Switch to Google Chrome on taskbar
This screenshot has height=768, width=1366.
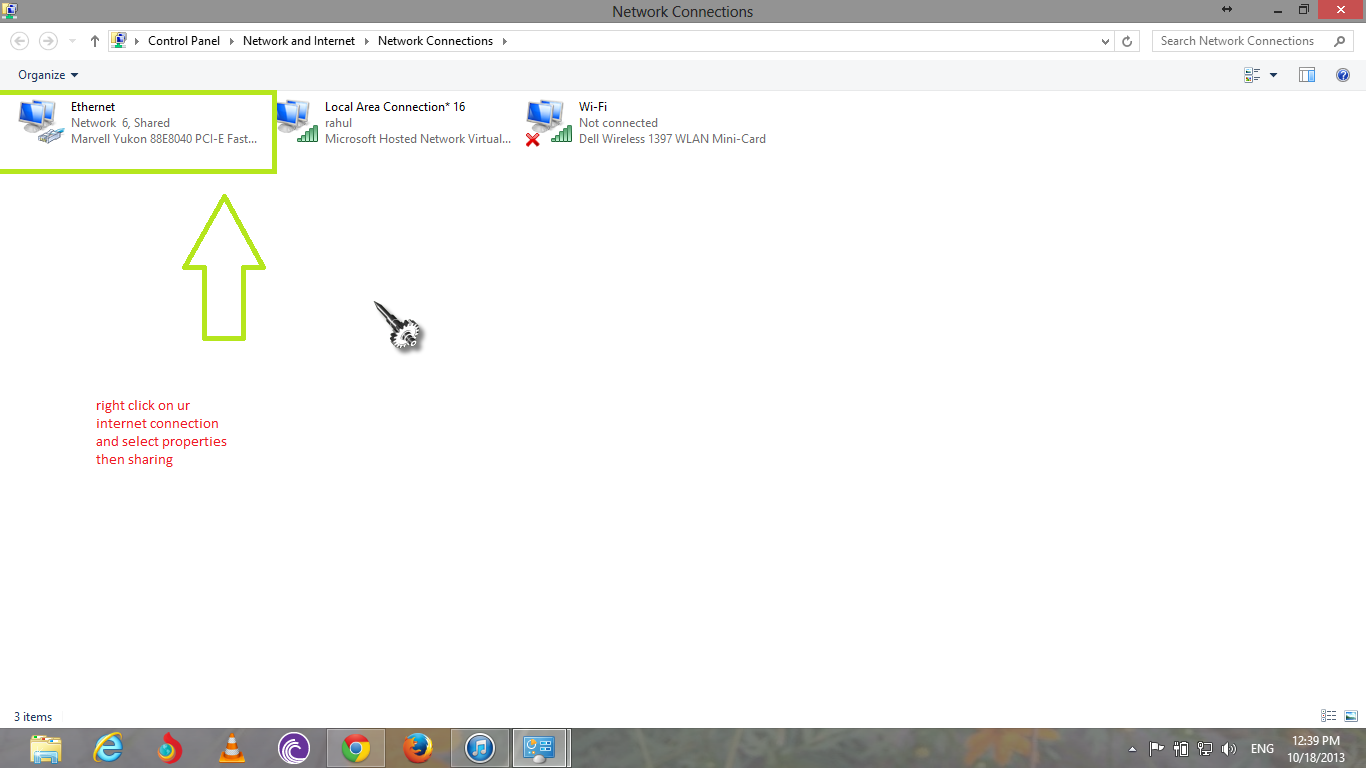(x=356, y=748)
